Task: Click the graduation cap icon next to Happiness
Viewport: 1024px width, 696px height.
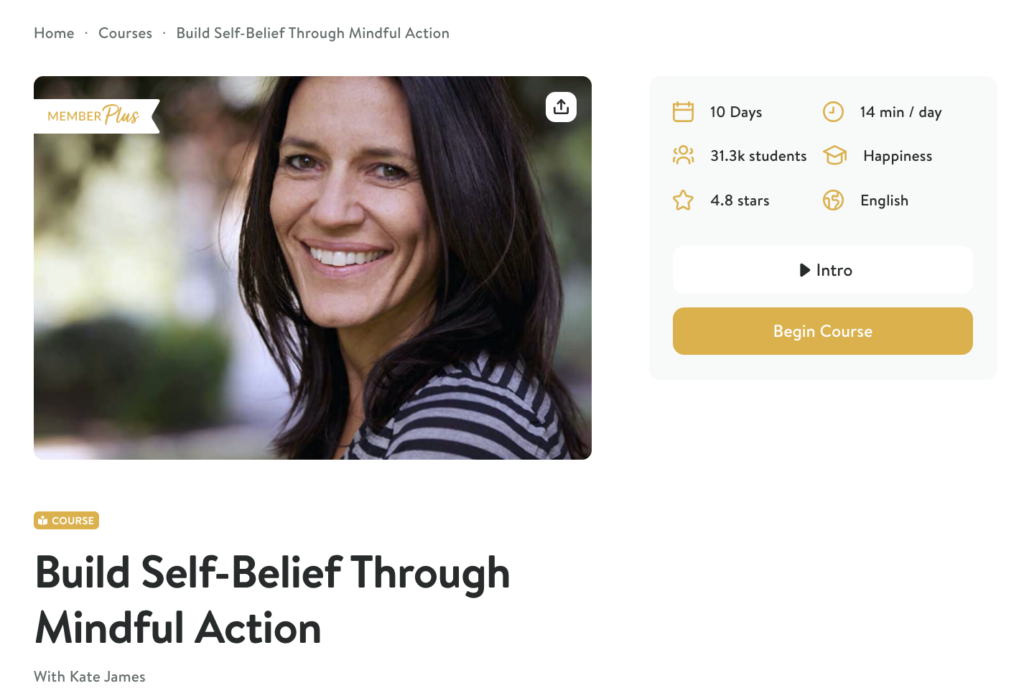Action: pos(834,156)
